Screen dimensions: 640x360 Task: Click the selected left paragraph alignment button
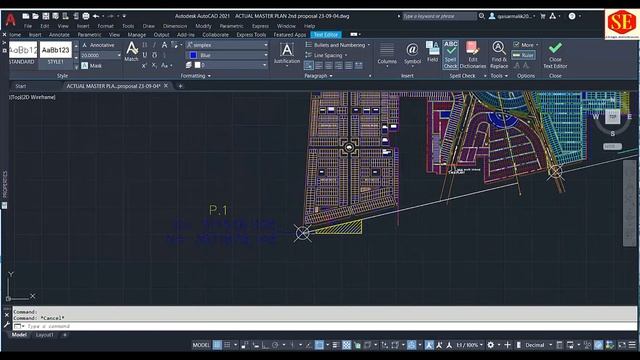(x=309, y=65)
